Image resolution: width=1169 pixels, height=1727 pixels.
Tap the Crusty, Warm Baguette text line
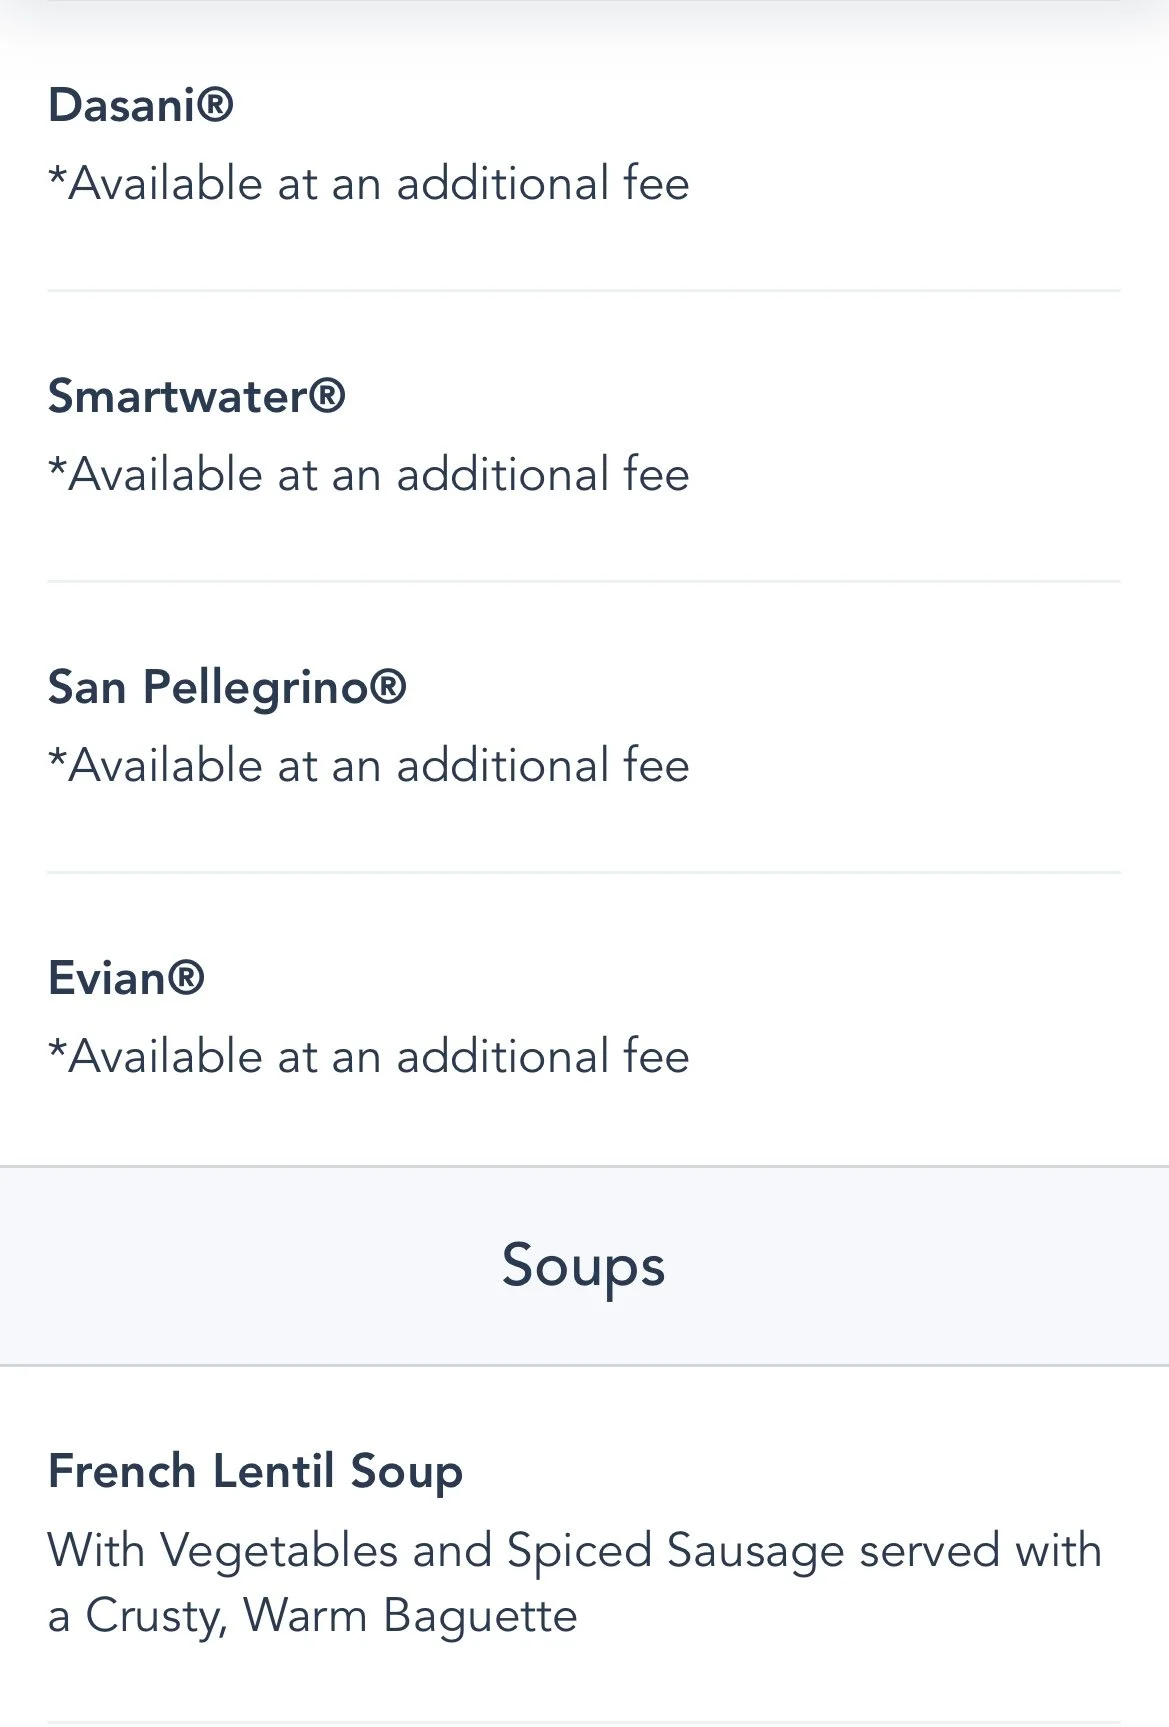312,1616
